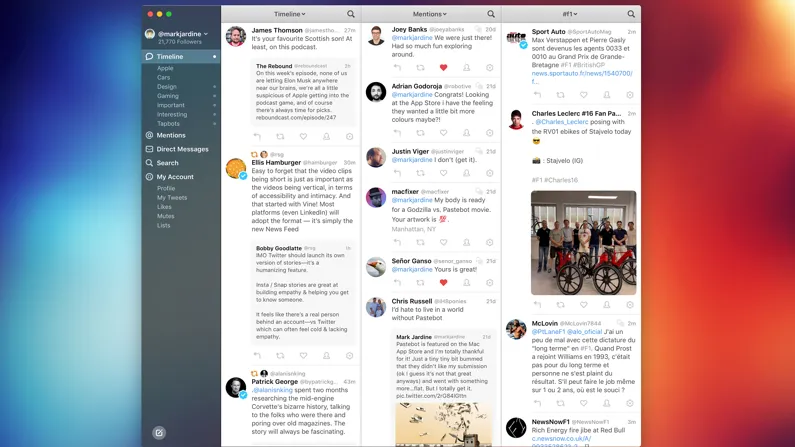Image resolution: width=795 pixels, height=447 pixels.
Task: Select the Apple list
Action: click(165, 68)
